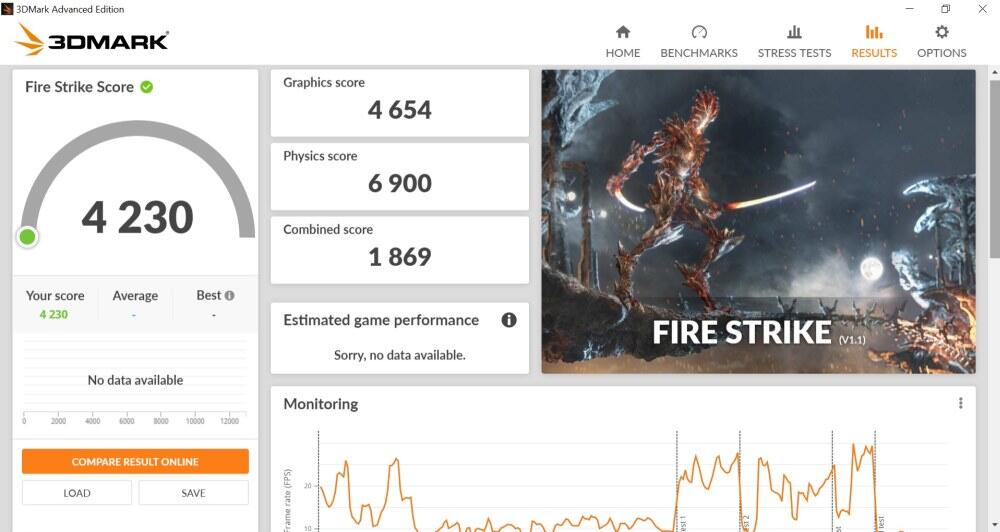Click Sorry, no data available message
The image size is (1000, 532).
point(400,355)
